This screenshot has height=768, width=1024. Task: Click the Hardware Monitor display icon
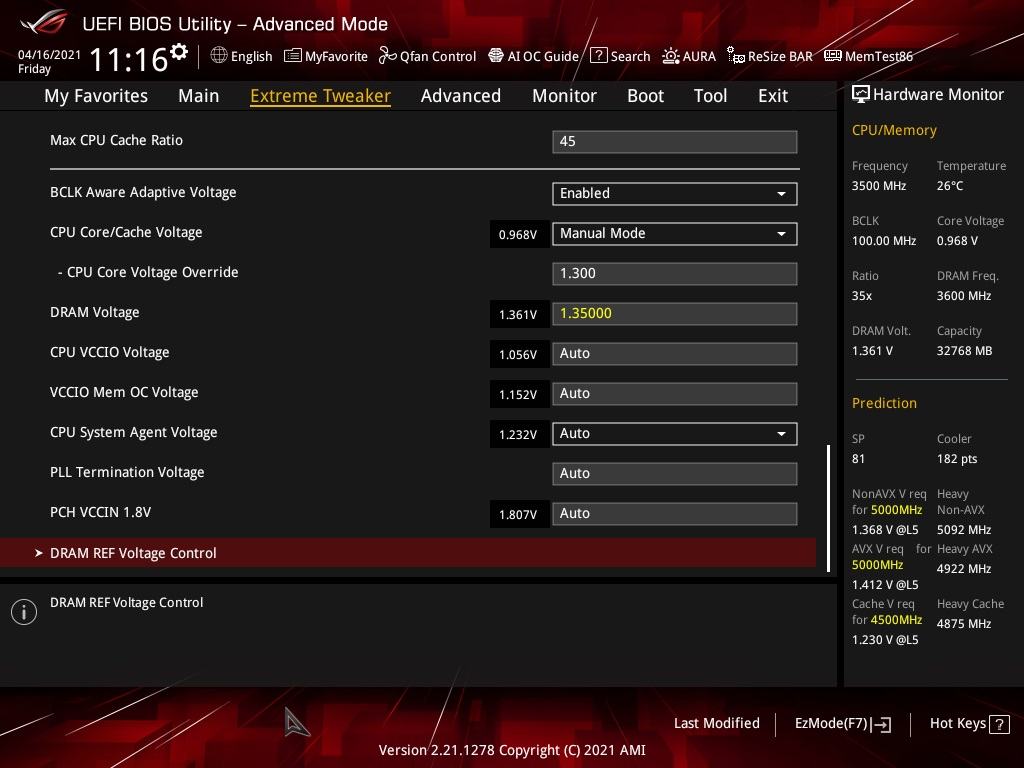click(x=861, y=95)
